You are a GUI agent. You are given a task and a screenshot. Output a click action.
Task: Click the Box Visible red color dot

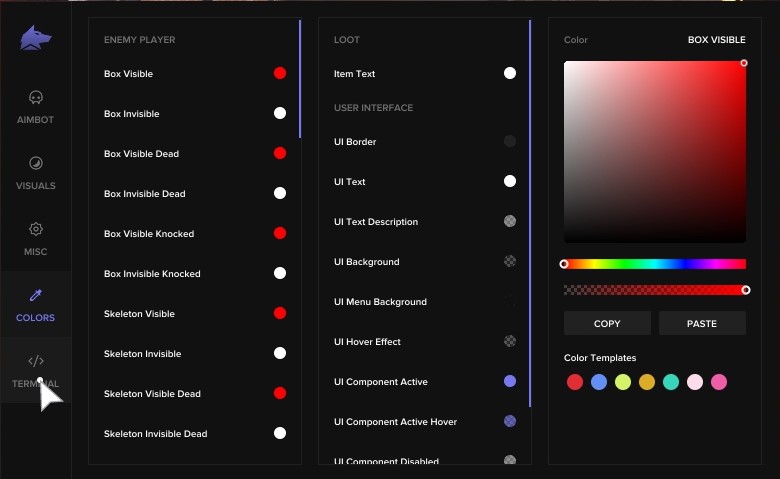tap(280, 73)
